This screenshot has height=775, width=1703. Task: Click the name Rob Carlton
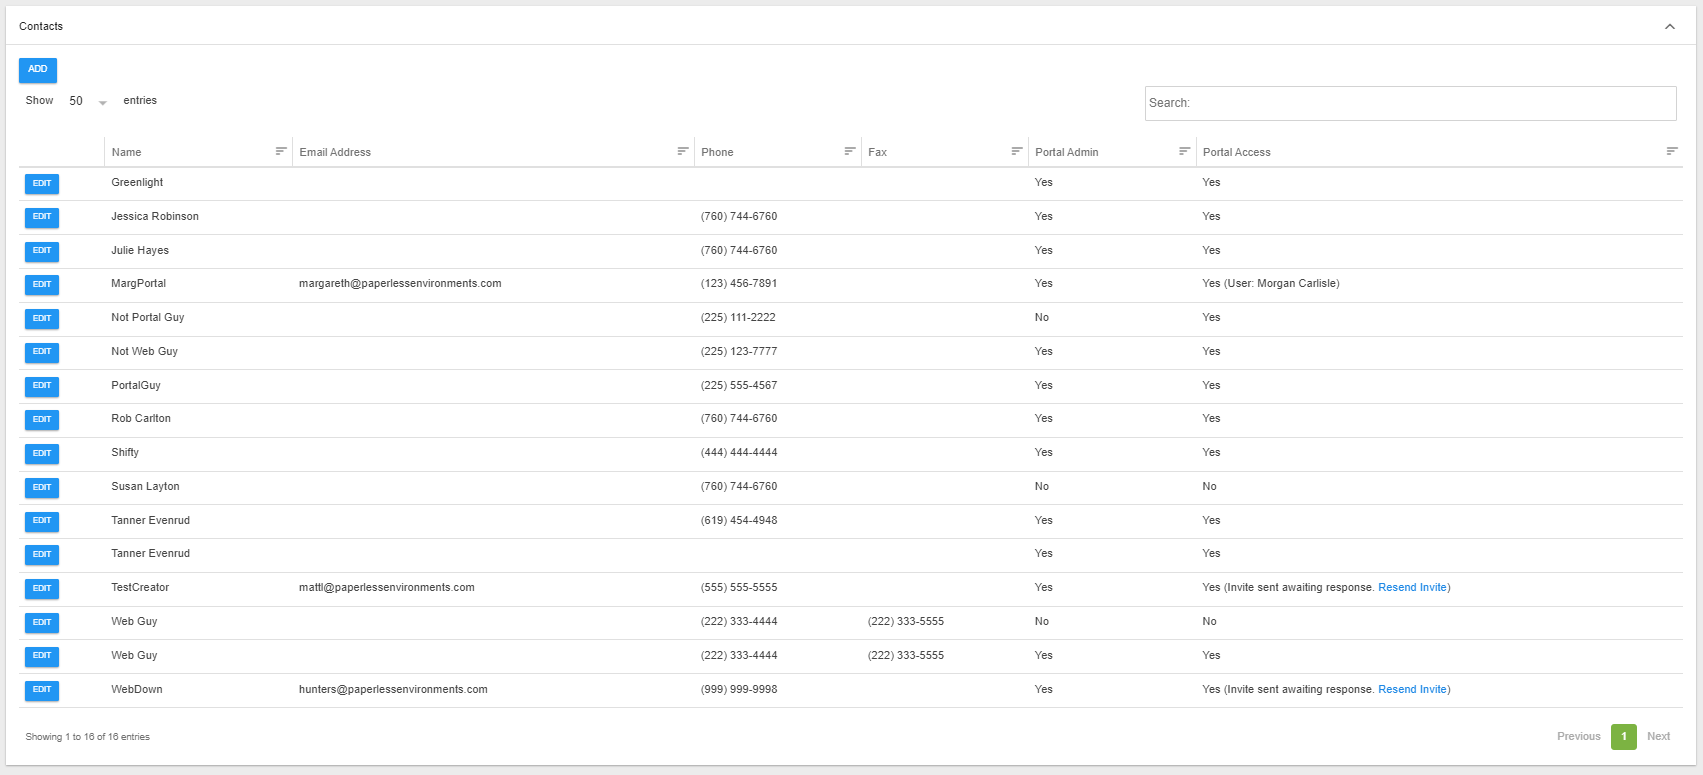pos(141,419)
